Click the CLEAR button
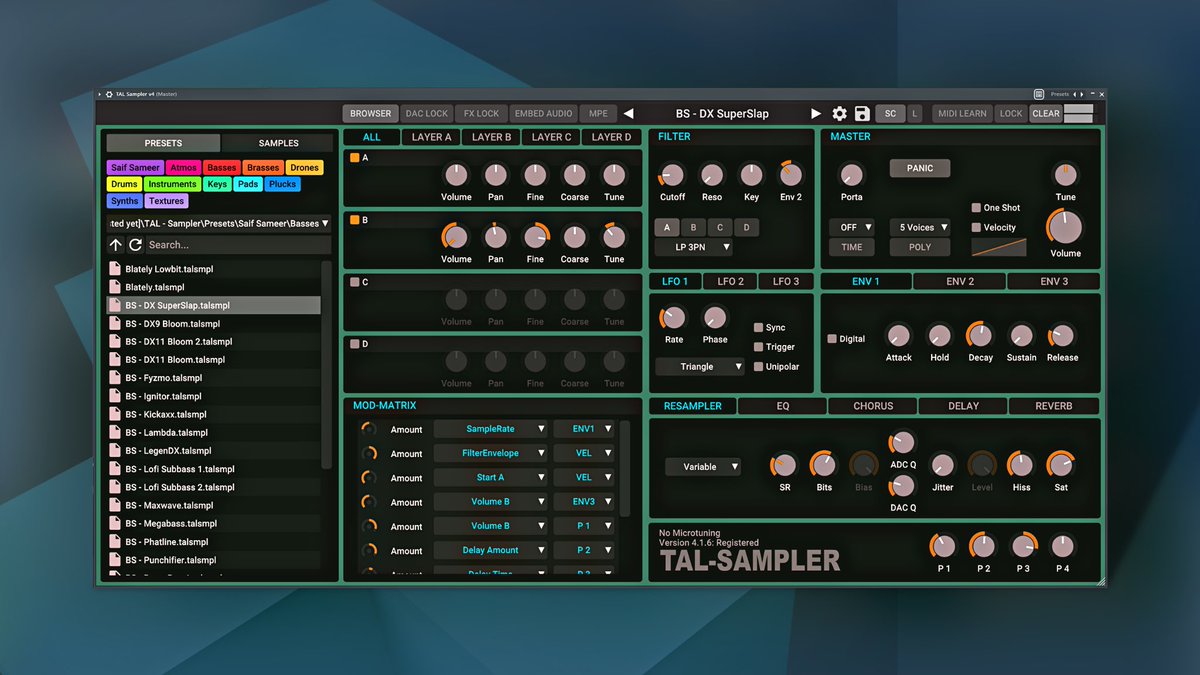The image size is (1200, 675). pos(1046,114)
